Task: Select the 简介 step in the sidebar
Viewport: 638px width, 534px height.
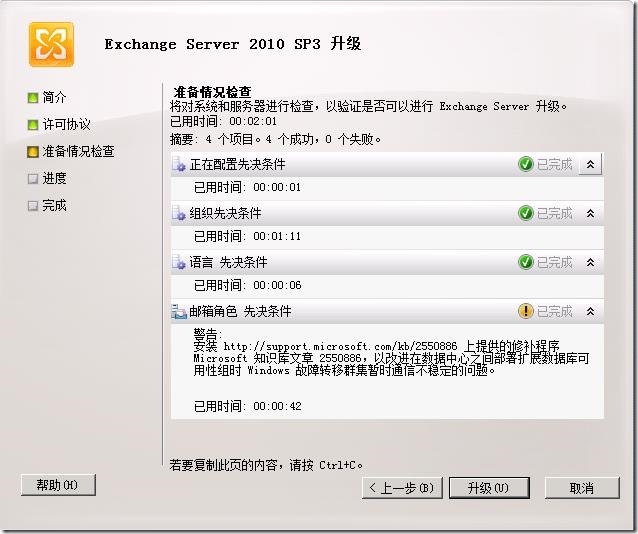Action: [x=54, y=98]
